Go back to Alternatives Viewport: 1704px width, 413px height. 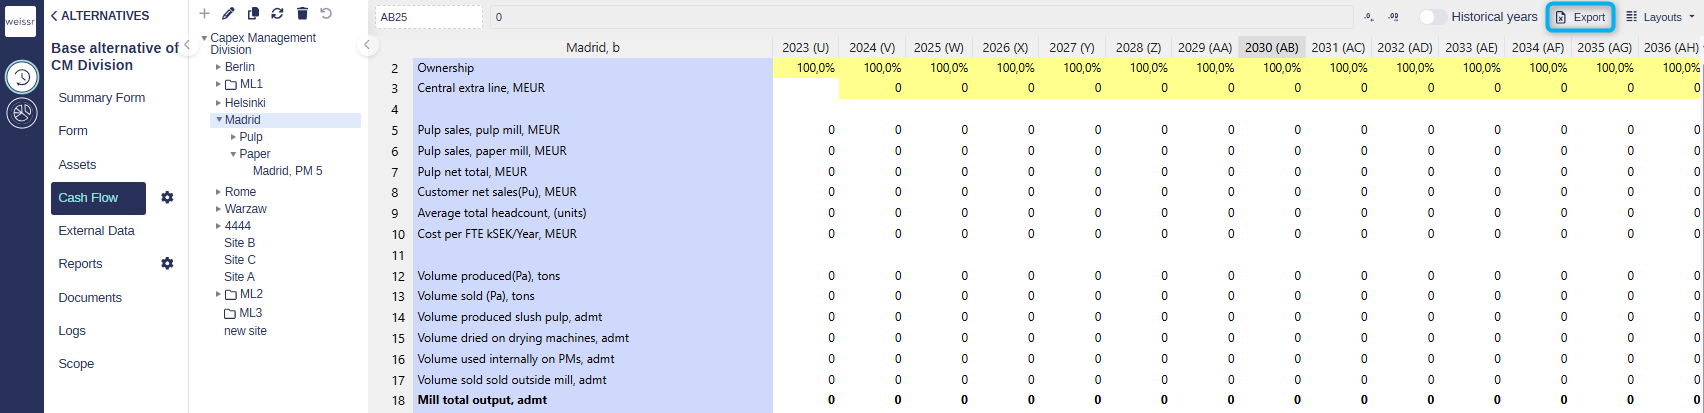[x=100, y=16]
